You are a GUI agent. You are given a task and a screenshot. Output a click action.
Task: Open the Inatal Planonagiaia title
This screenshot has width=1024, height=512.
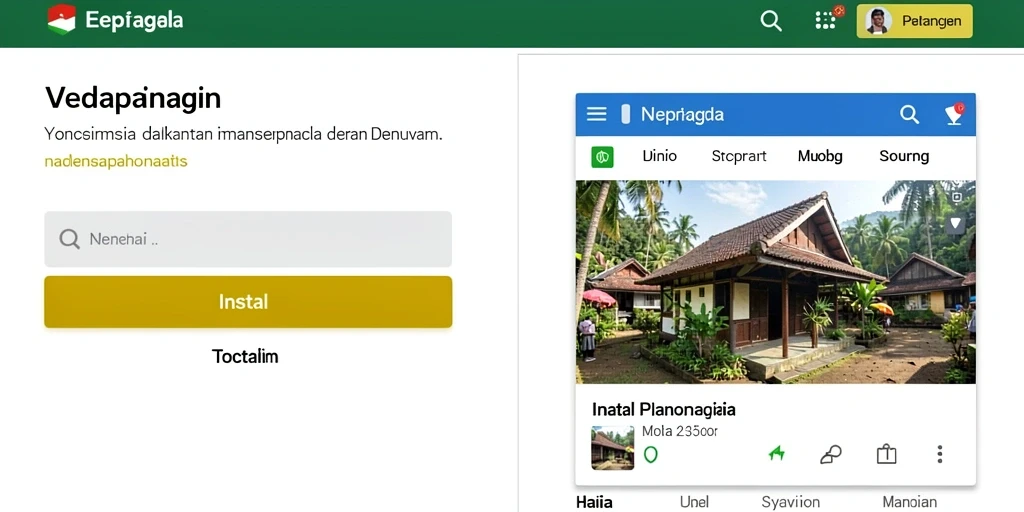(x=664, y=409)
